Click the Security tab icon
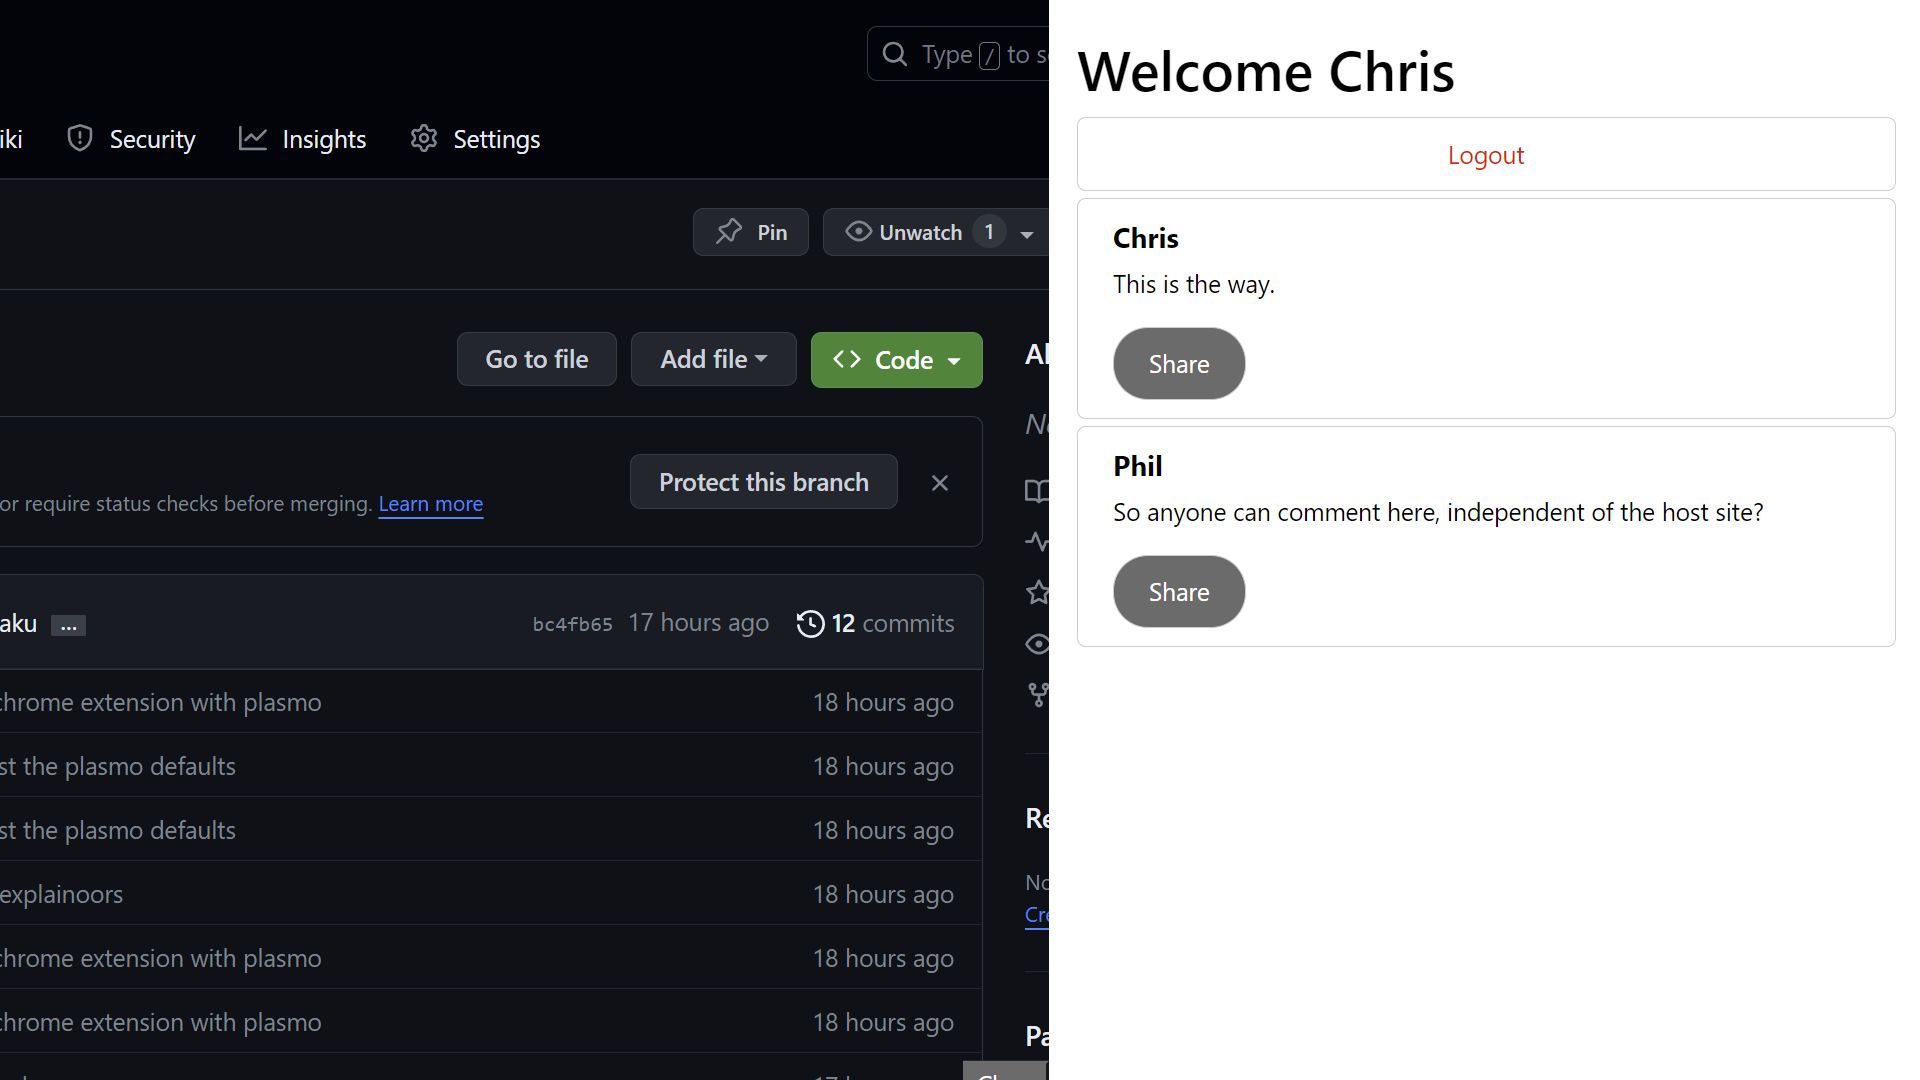 click(x=79, y=138)
